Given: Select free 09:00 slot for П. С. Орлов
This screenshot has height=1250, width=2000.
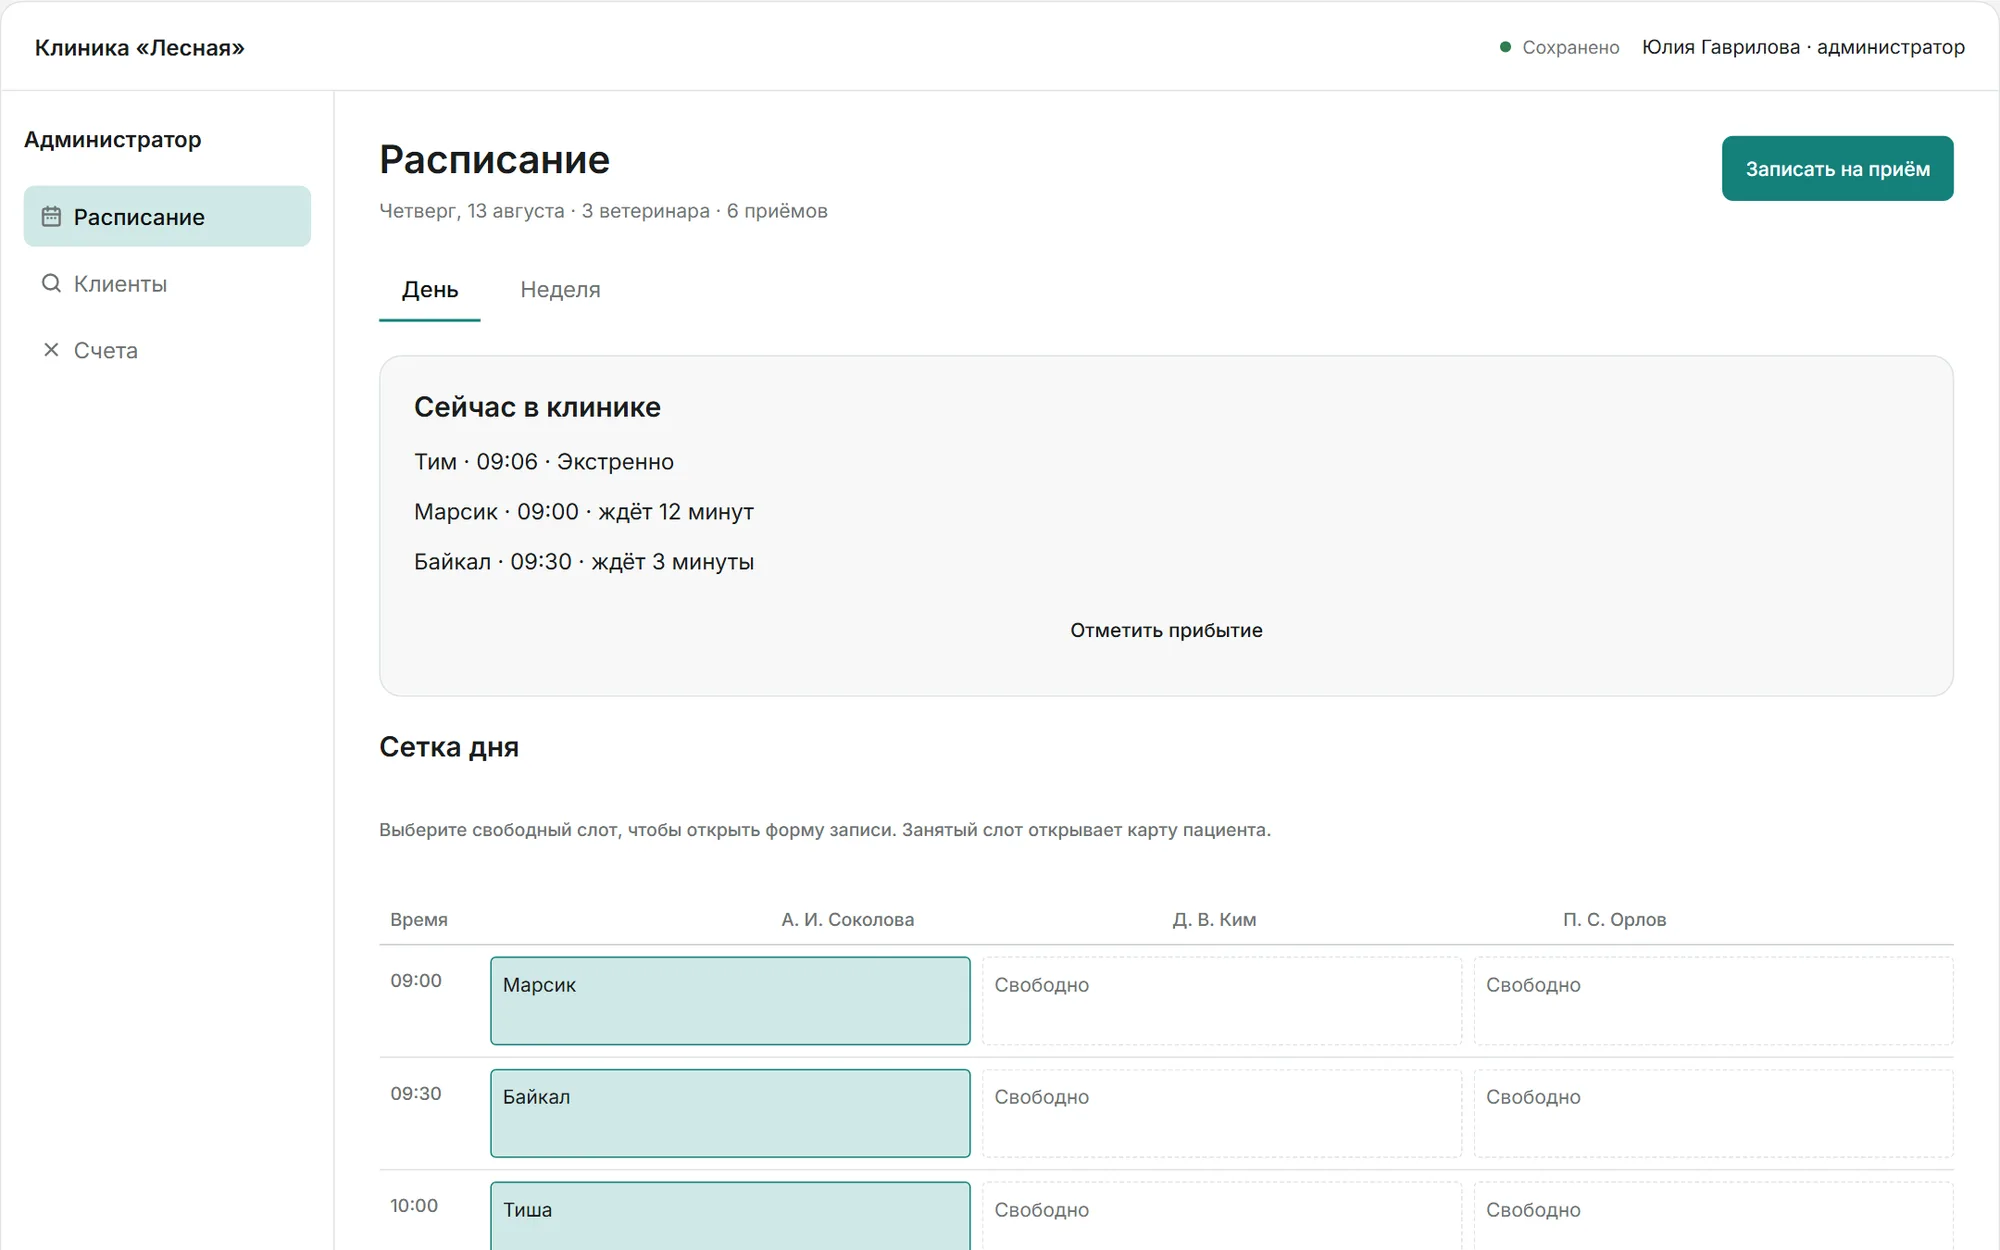Looking at the screenshot, I should [1713, 1001].
